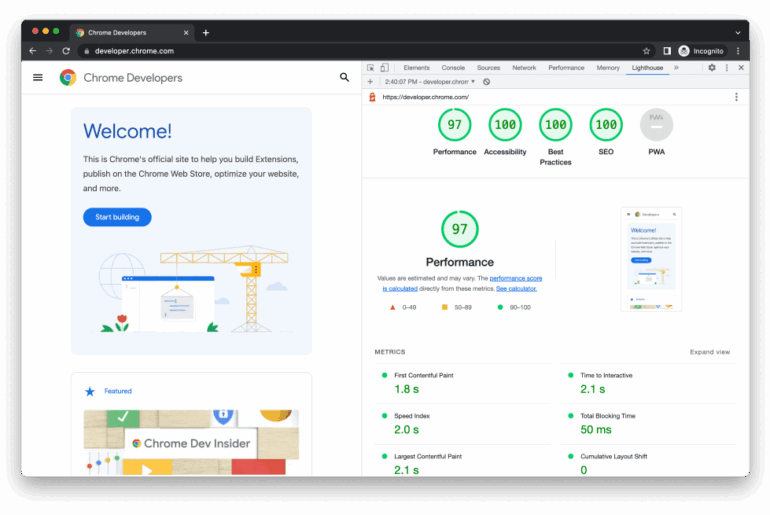Image resolution: width=770 pixels, height=515 pixels.
Task: Open Chrome three-dot menu
Action: tap(738, 51)
